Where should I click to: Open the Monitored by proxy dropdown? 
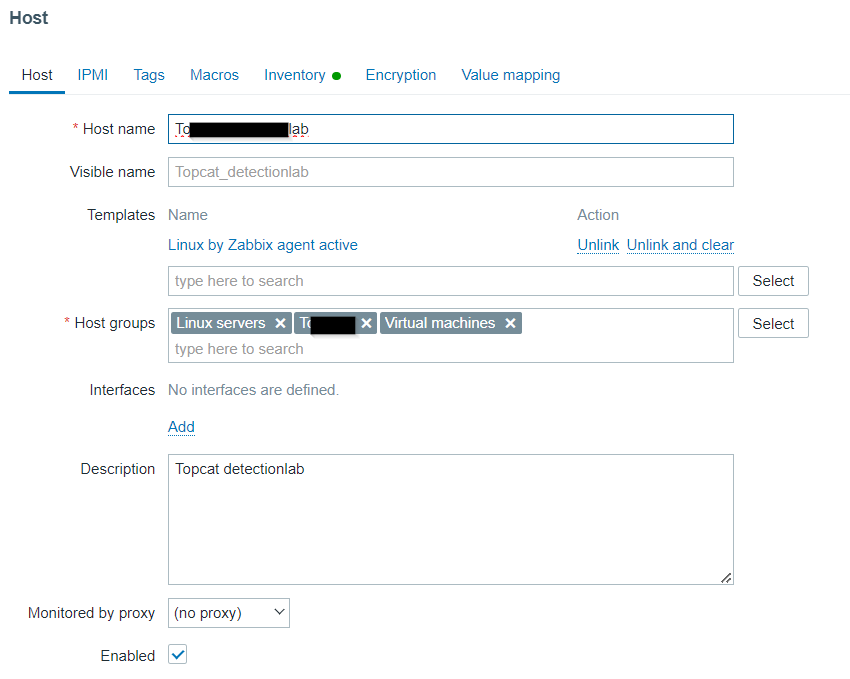(x=229, y=613)
